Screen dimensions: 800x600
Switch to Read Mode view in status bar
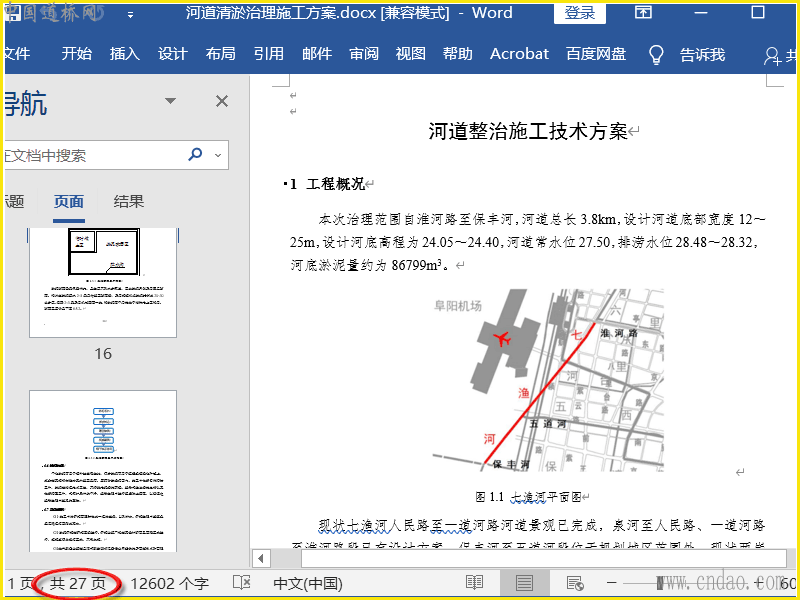pos(474,583)
